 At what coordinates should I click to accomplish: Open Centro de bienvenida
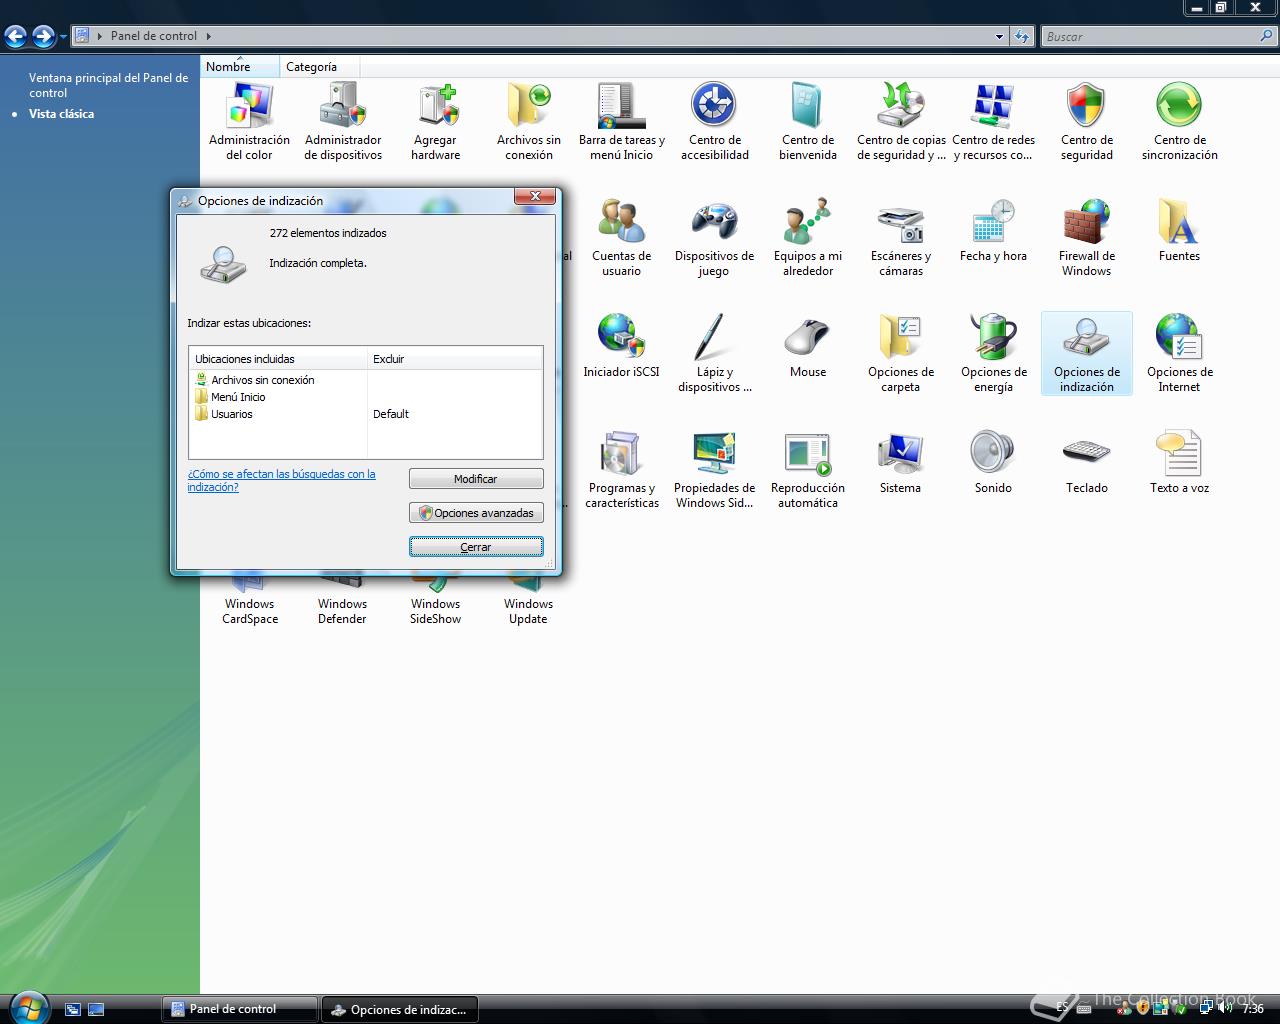[808, 122]
